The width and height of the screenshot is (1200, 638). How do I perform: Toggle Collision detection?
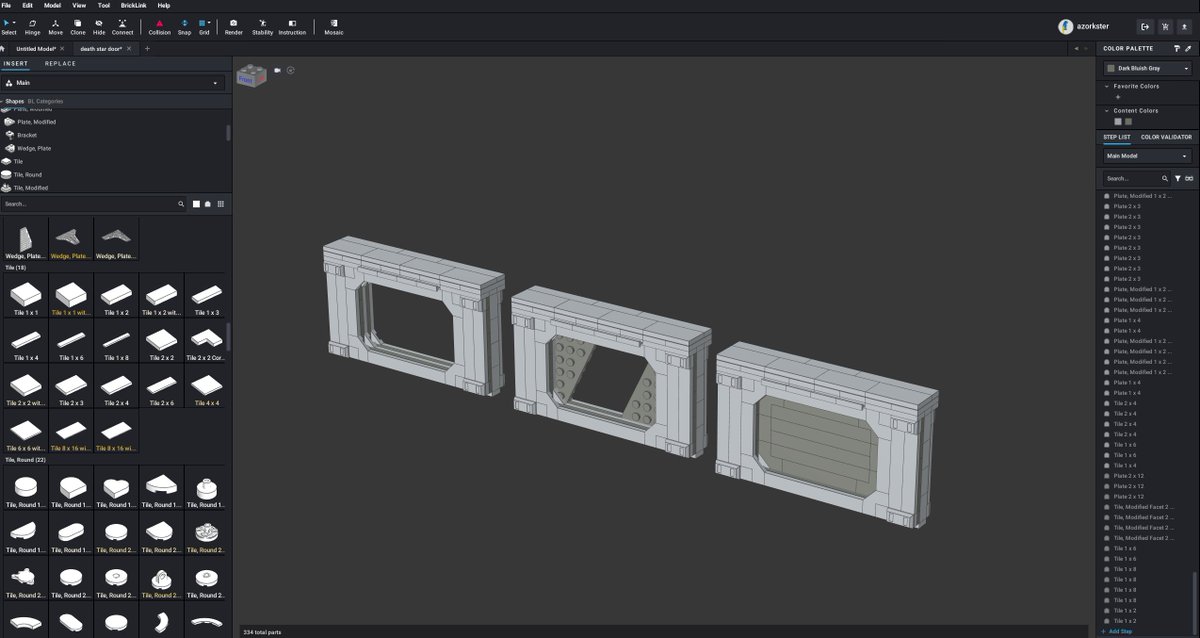(159, 26)
